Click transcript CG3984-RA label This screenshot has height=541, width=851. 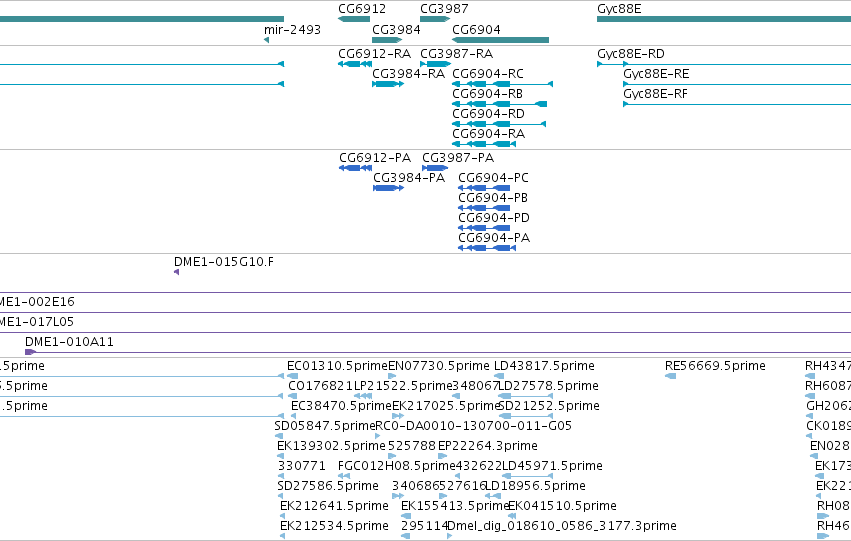click(408, 74)
